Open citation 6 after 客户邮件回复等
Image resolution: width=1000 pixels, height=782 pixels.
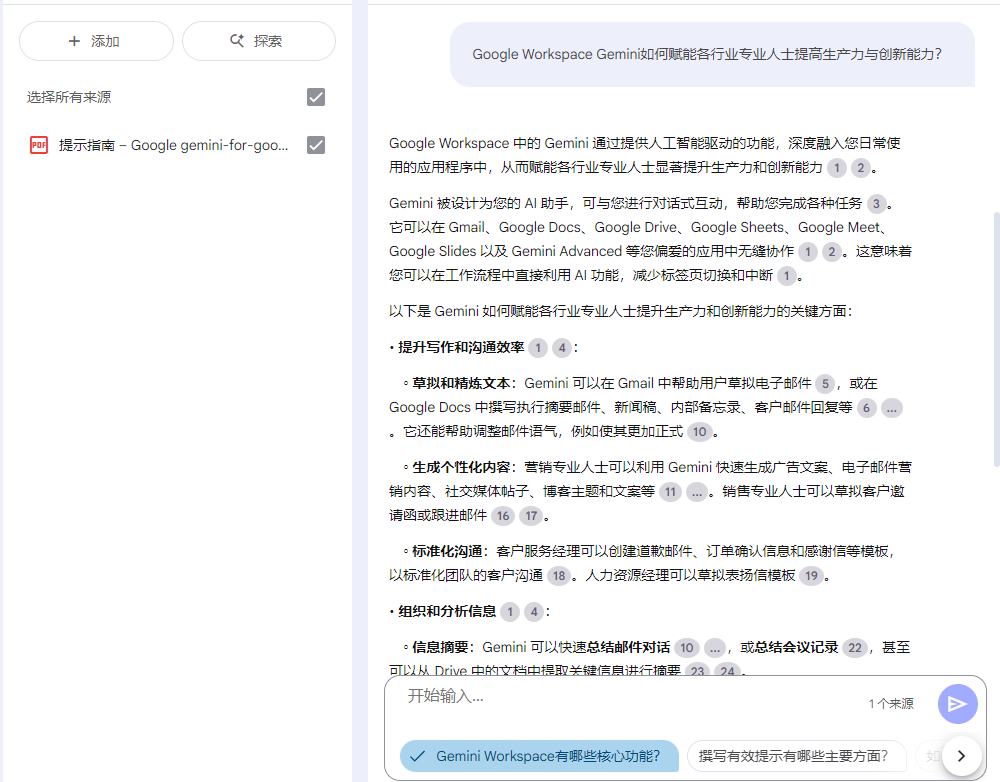(x=866, y=408)
